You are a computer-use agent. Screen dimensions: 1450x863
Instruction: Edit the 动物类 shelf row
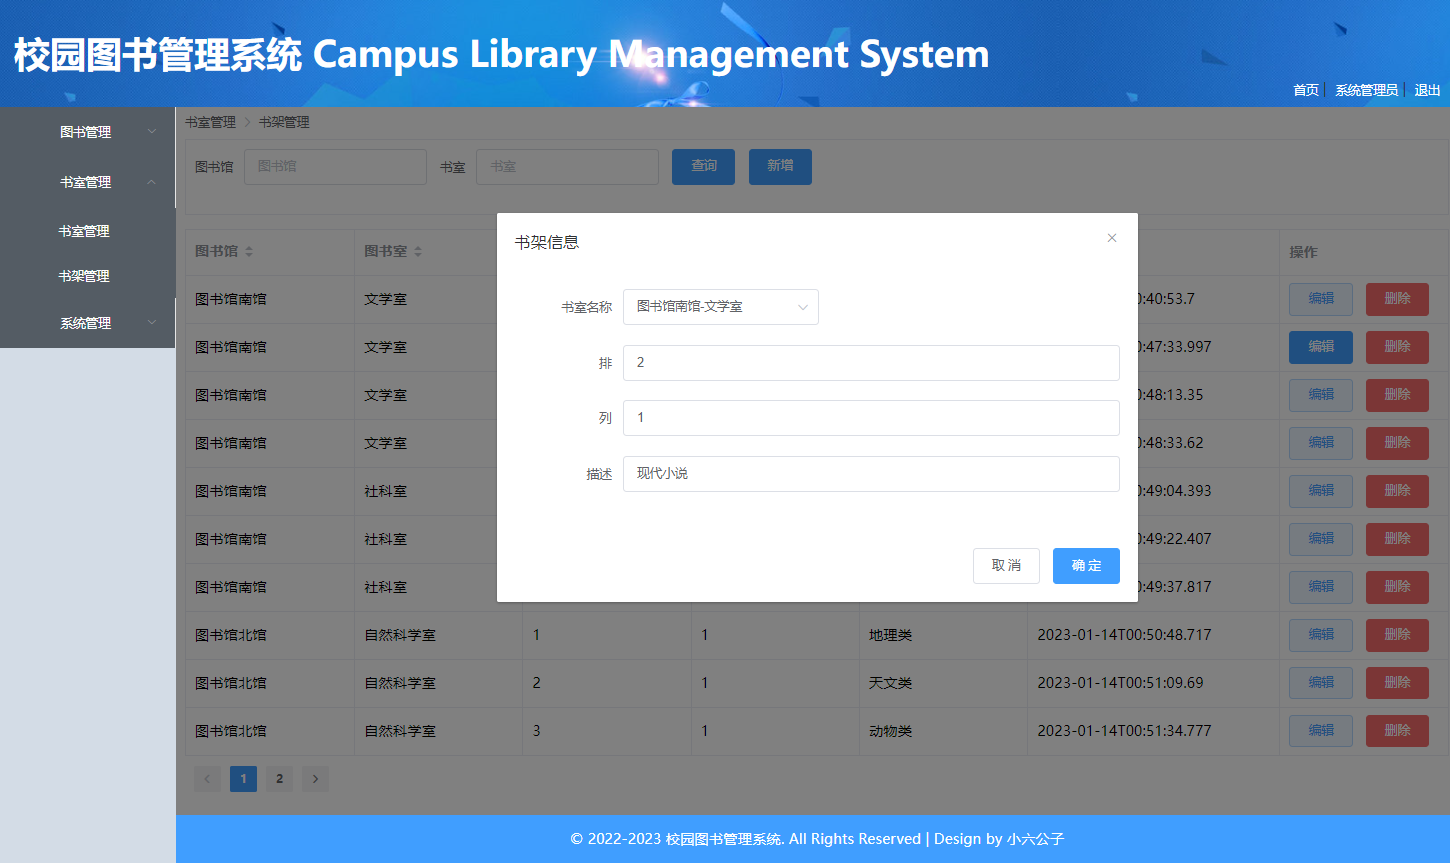point(1321,731)
